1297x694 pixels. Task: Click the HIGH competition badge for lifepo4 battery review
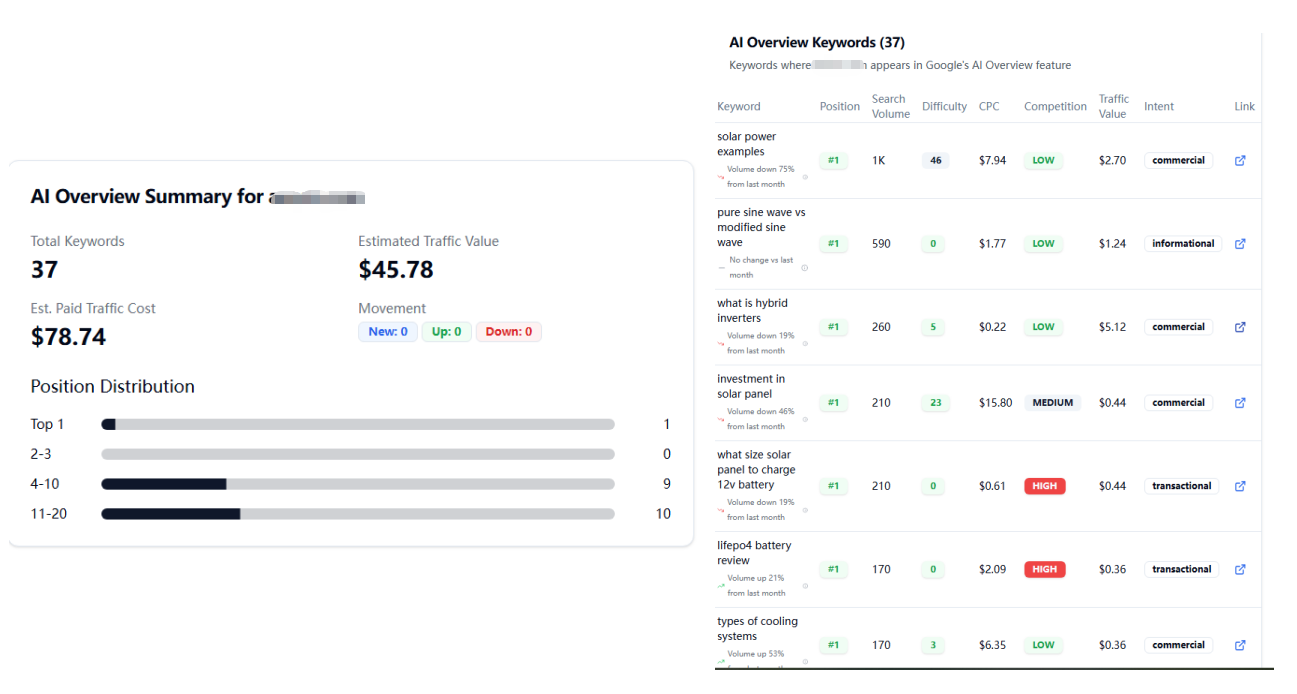coord(1044,569)
